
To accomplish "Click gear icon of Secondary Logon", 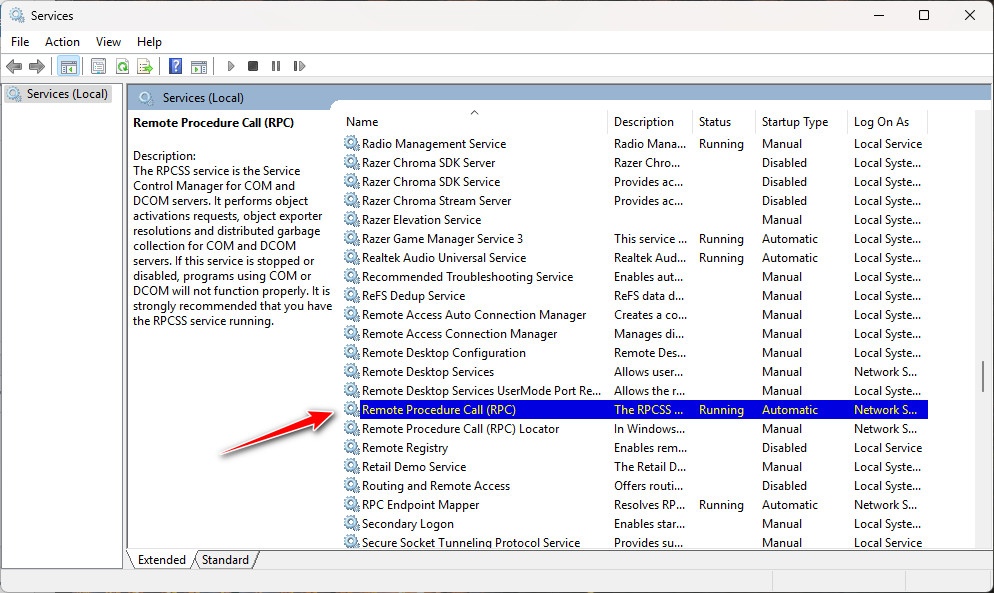I will coord(352,524).
